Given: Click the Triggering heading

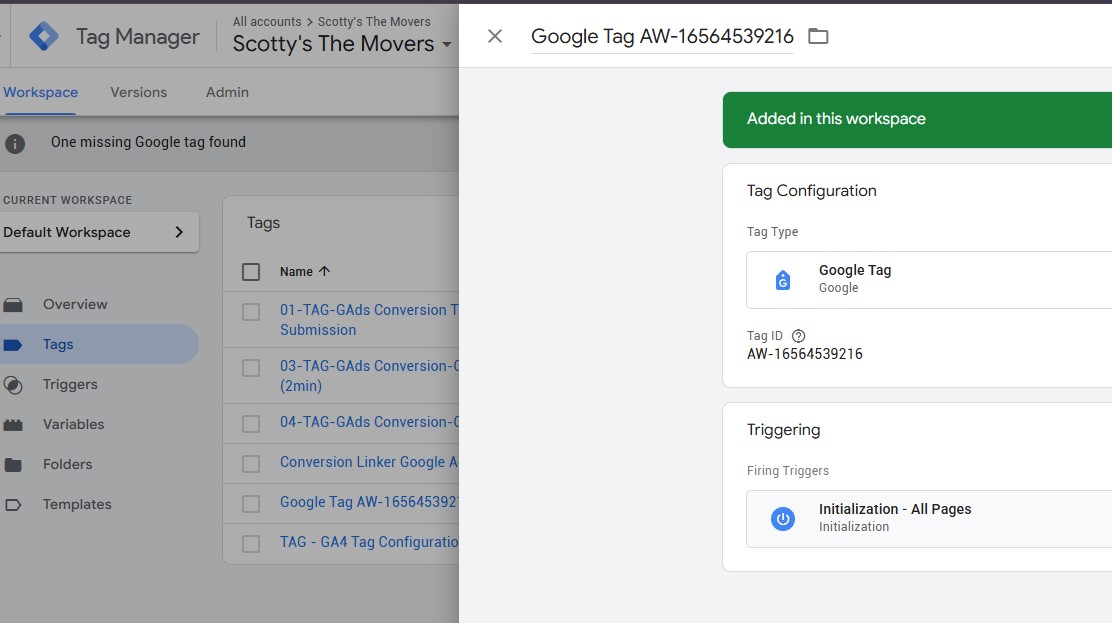Looking at the screenshot, I should [784, 430].
